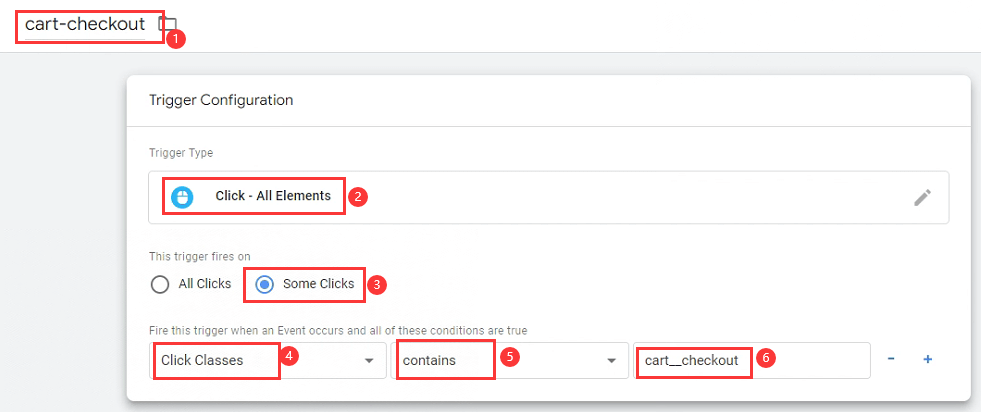Click the arrow on the contains dropdown
The width and height of the screenshot is (981, 412).
611,361
